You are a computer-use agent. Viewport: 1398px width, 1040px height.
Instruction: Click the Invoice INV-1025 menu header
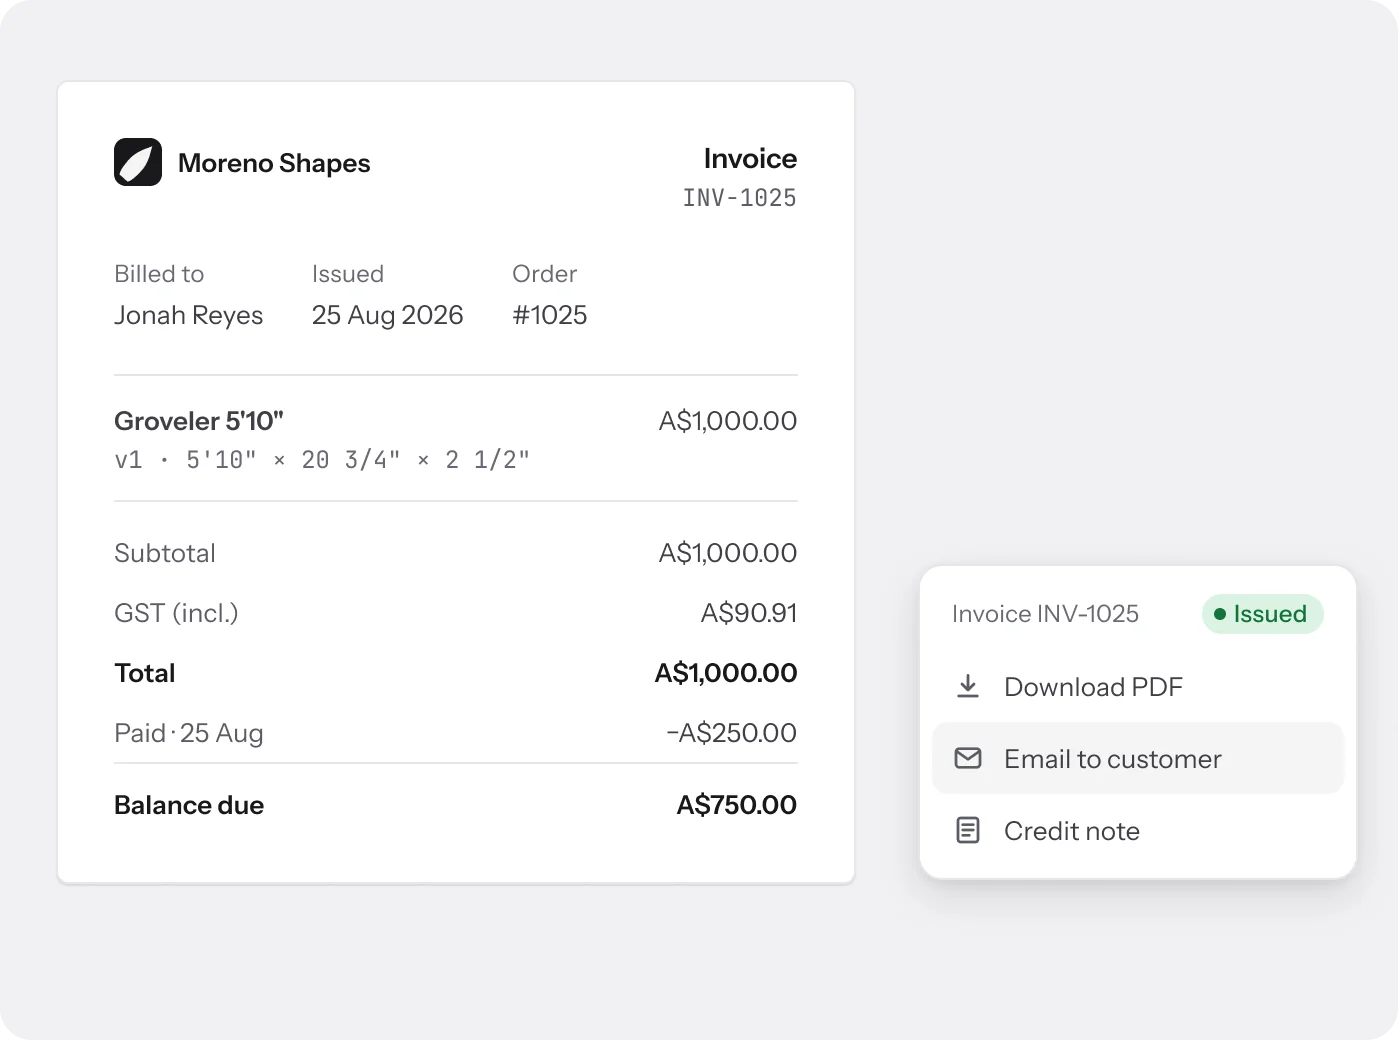1045,614
